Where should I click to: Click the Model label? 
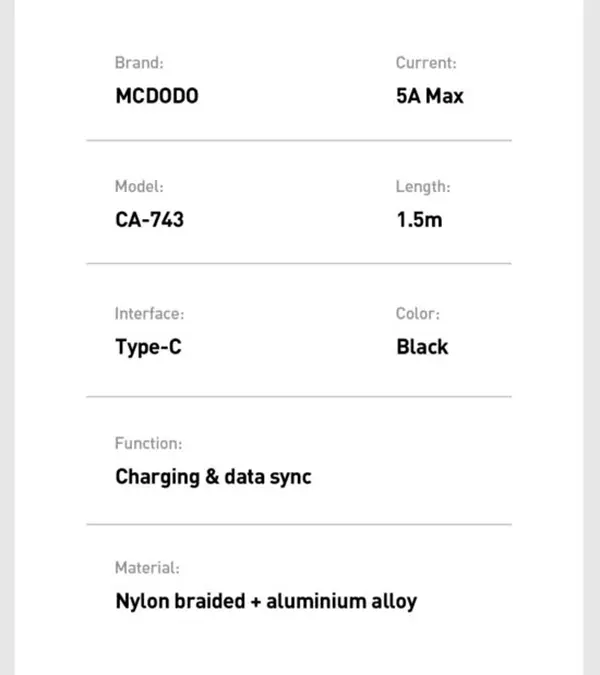click(139, 186)
